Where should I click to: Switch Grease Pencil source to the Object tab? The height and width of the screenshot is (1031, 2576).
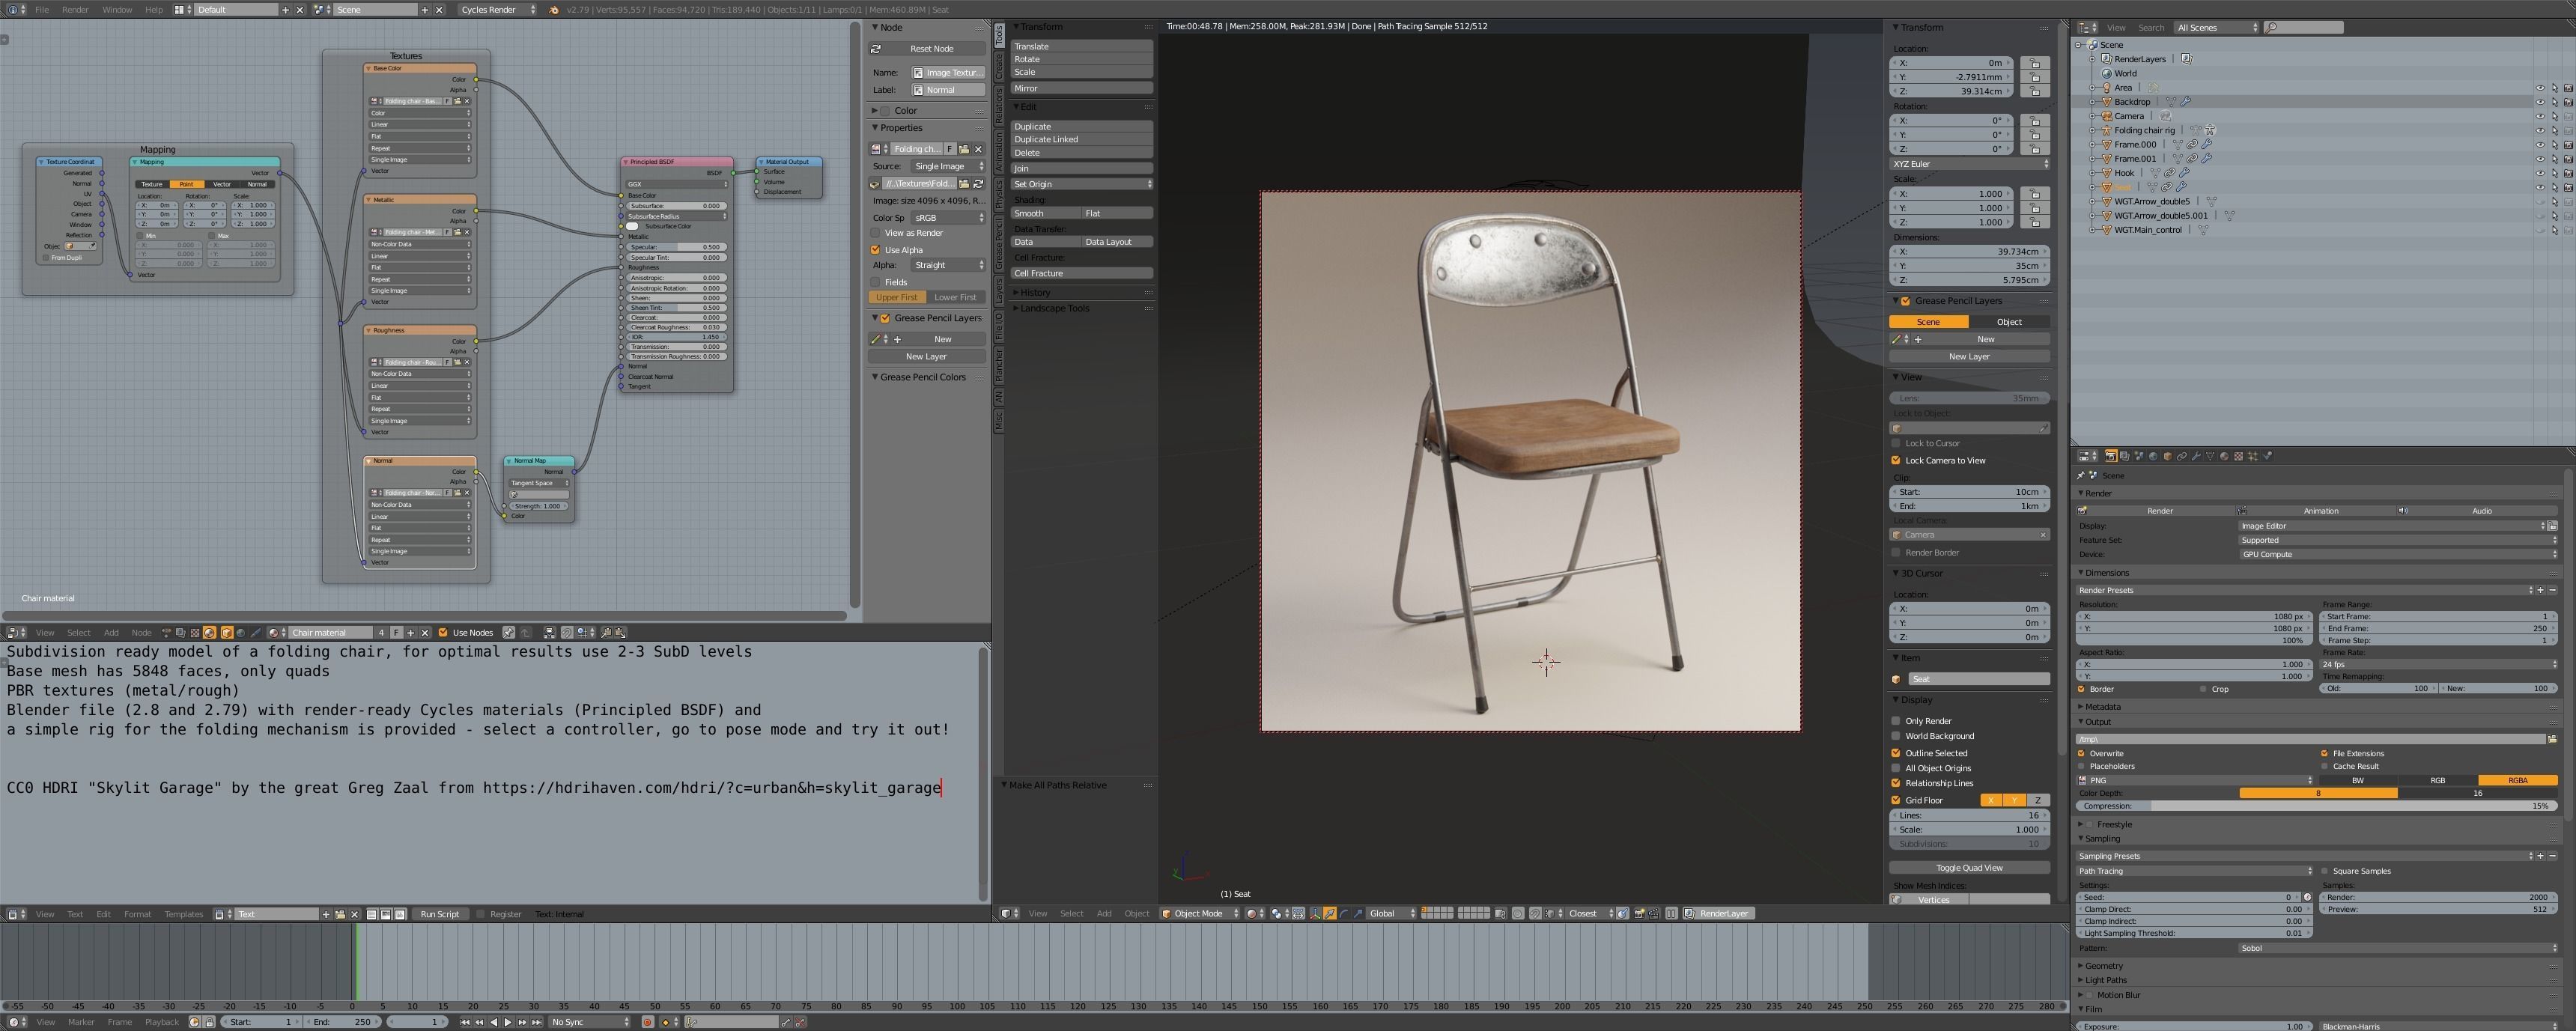click(x=2009, y=322)
